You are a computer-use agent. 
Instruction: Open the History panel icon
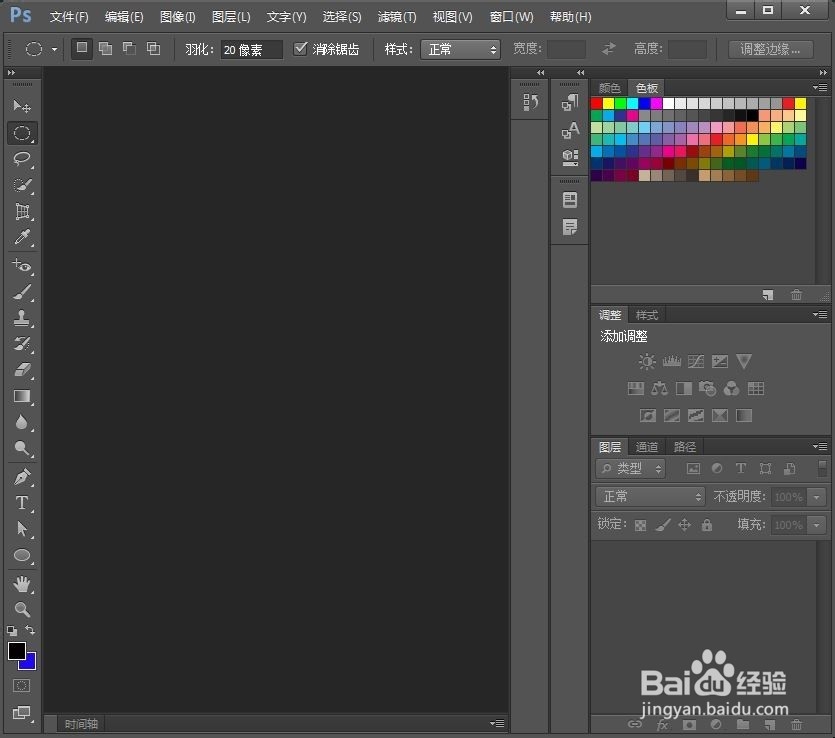point(530,102)
